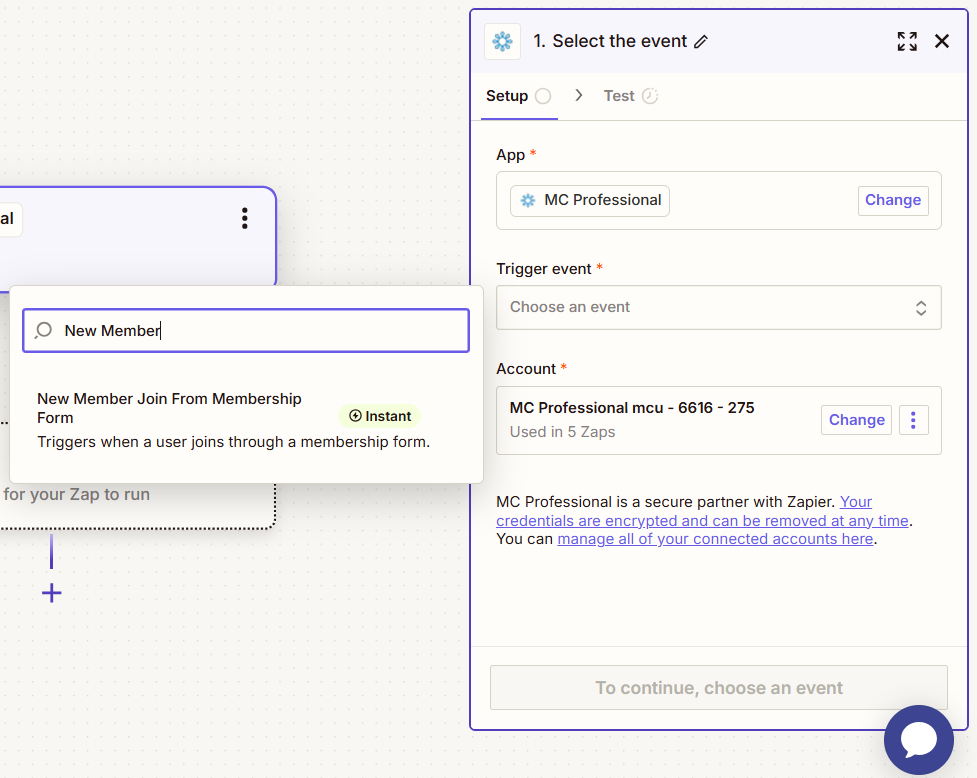Open the credentials are encrypted link
Screen dimensions: 977x778
click(702, 511)
